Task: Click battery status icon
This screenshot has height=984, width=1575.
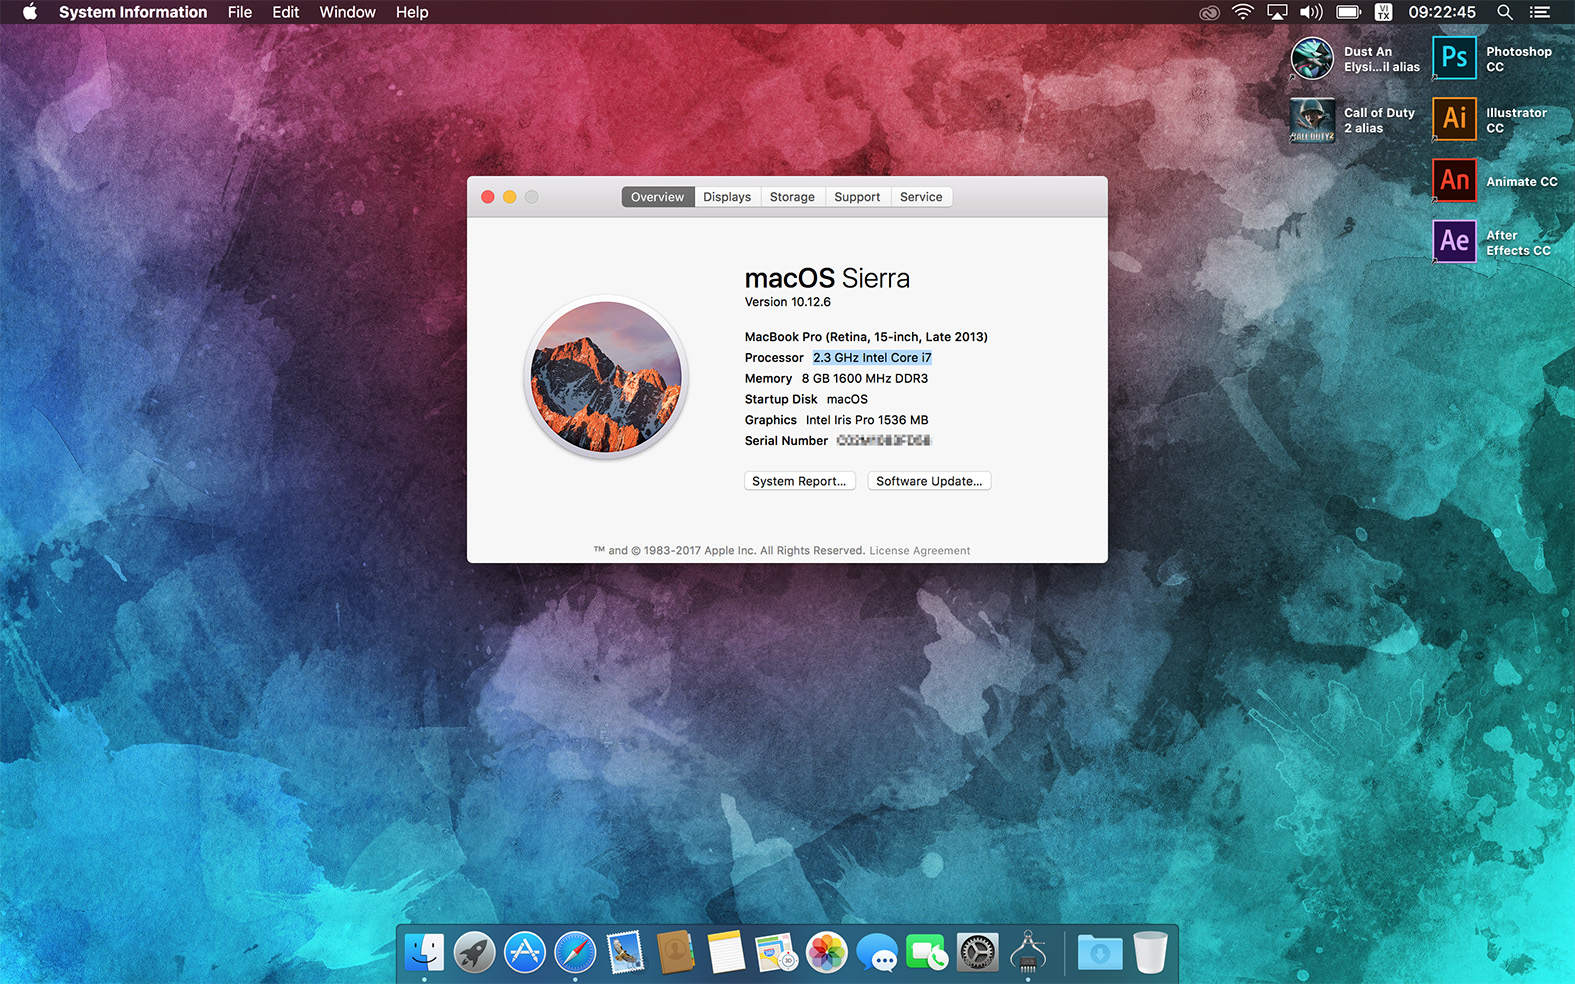Action: click(1348, 12)
